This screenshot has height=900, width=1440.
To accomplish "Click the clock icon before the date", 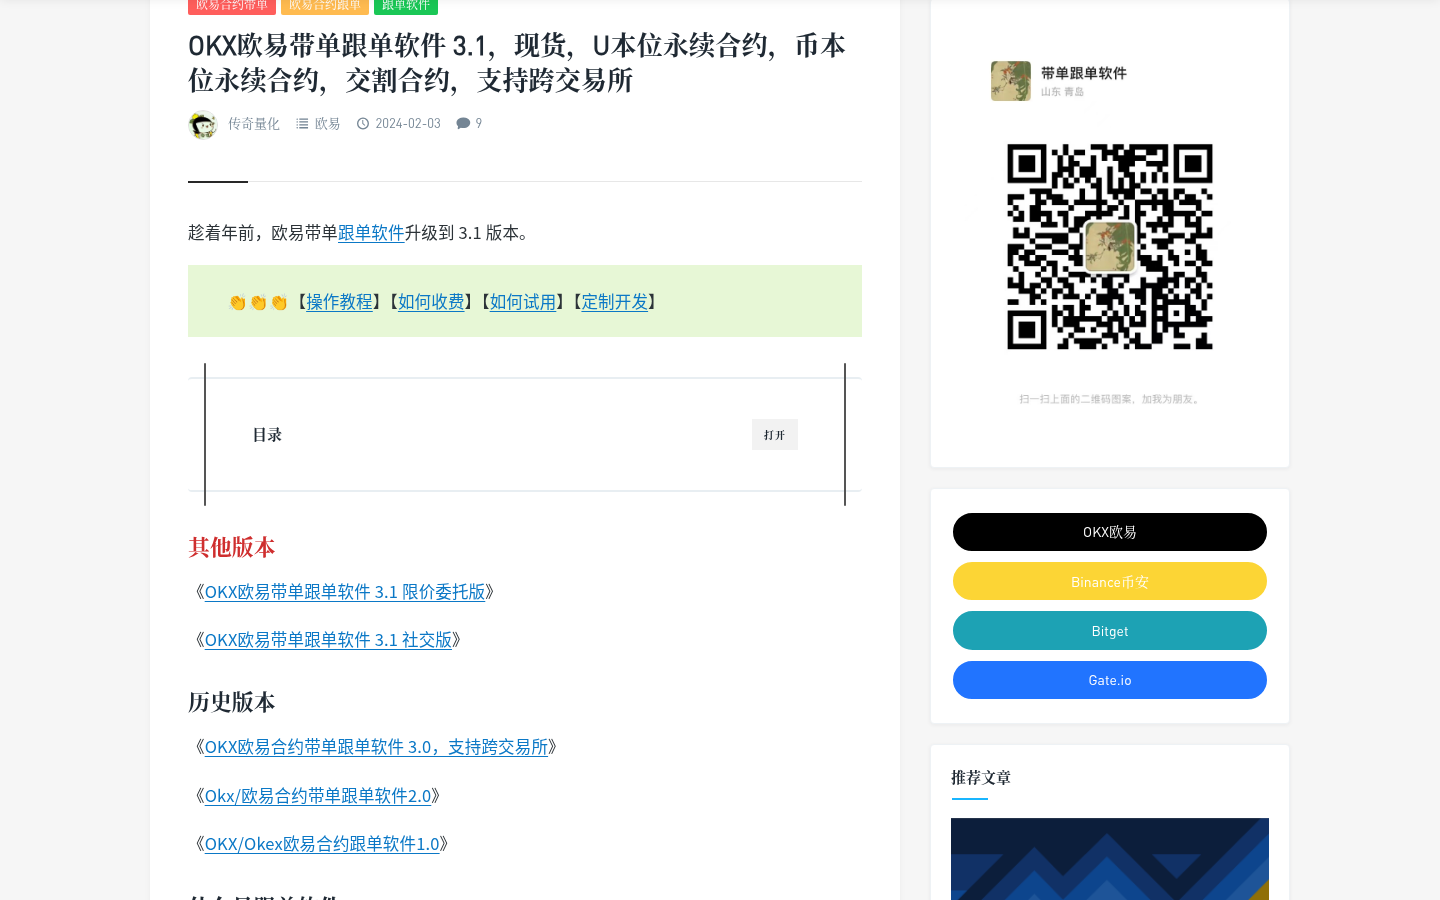I will coord(363,124).
